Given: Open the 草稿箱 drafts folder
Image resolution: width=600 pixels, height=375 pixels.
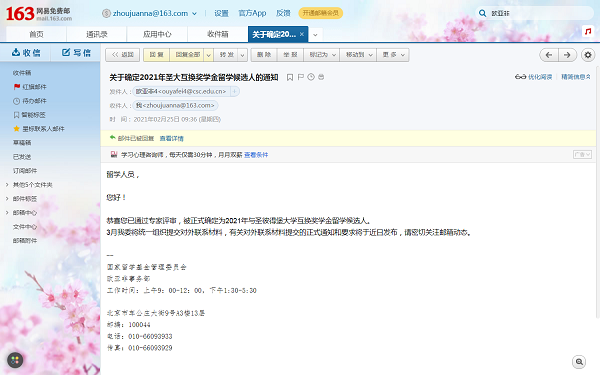Looking at the screenshot, I should tap(22, 143).
